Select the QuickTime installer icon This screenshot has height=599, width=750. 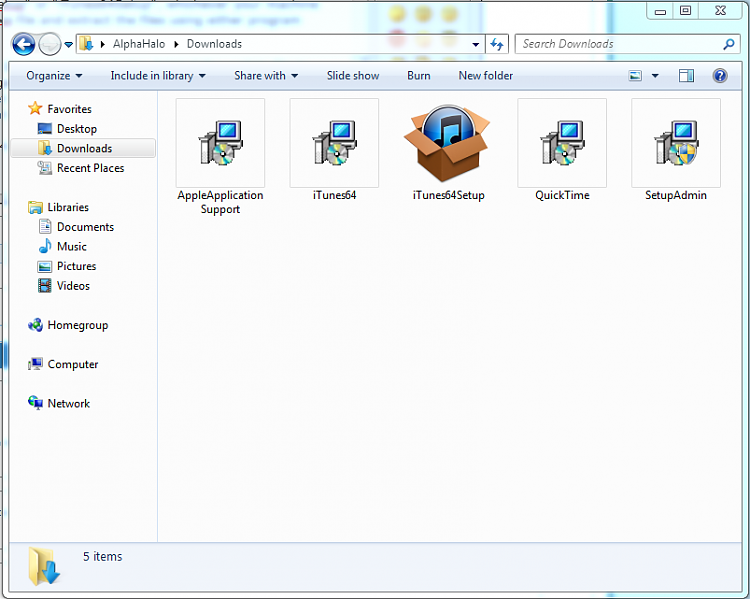(562, 143)
